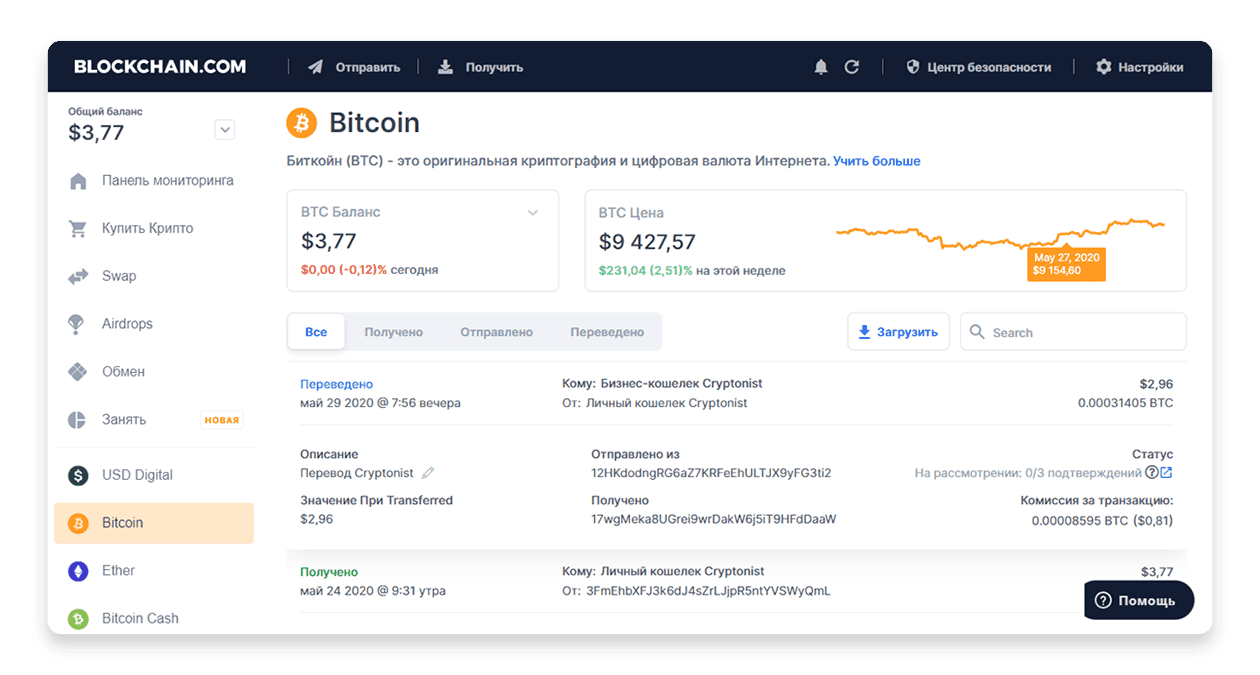
Task: Click the Bitcoin Cash green icon
Action: [x=78, y=619]
